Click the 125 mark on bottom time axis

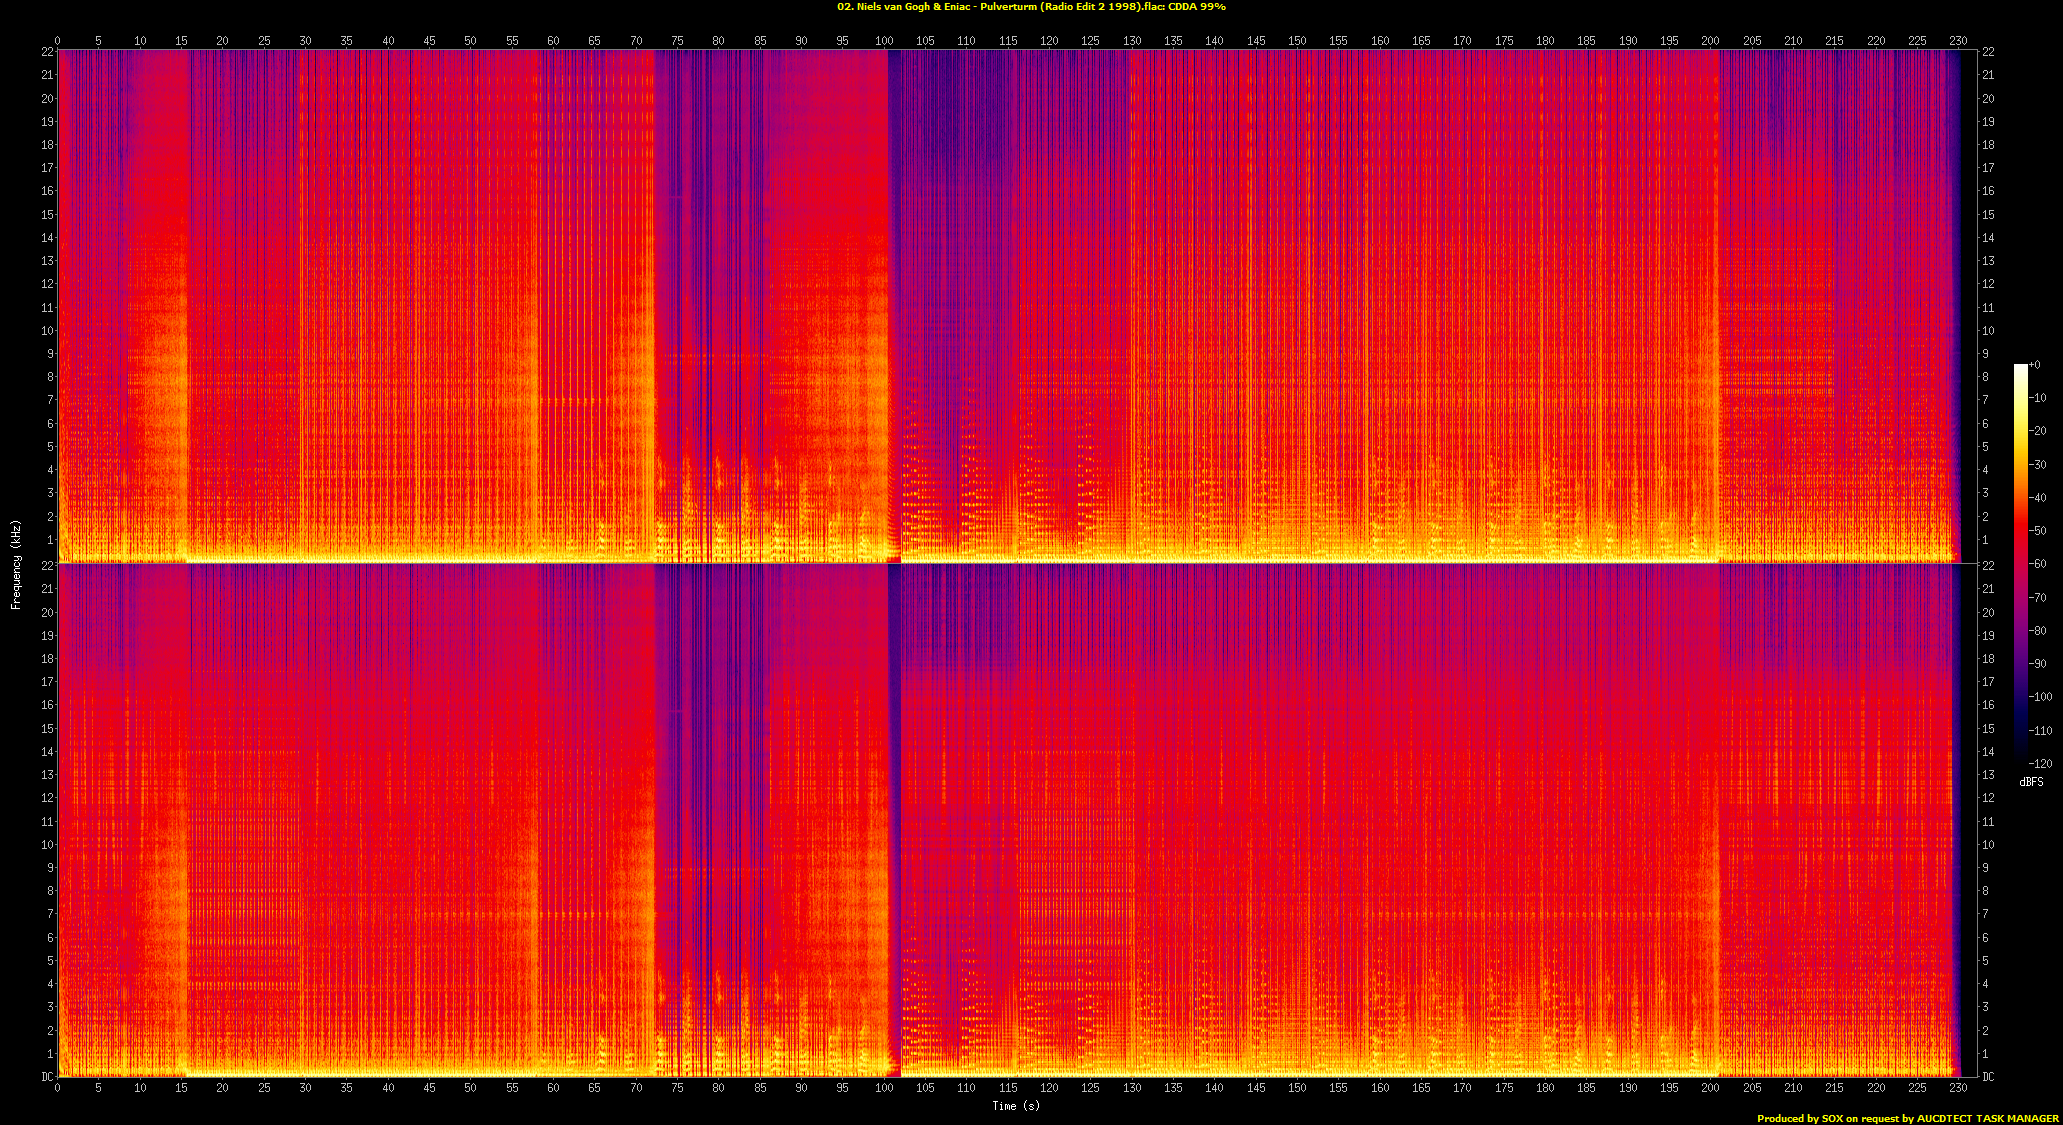point(1090,1087)
